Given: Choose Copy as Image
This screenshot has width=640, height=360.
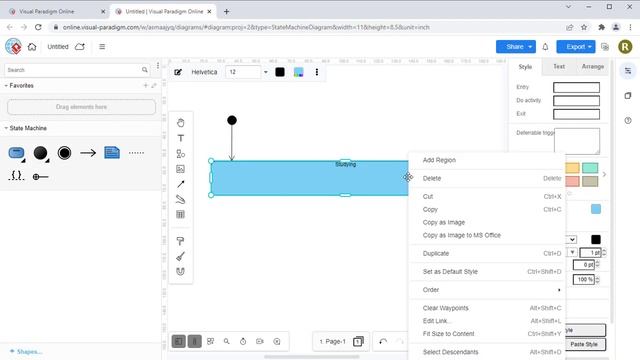Looking at the screenshot, I should click(487, 222).
